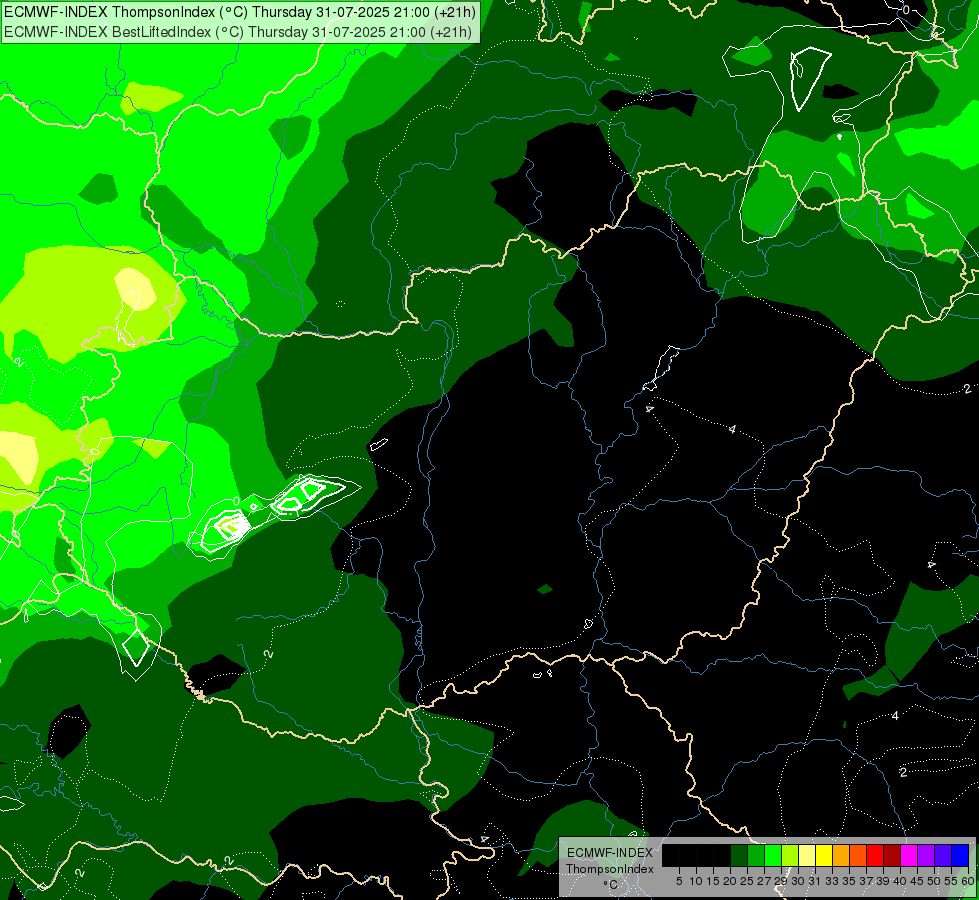
Task: Select the bright red 37–39 legend swatch
Action: 875,856
